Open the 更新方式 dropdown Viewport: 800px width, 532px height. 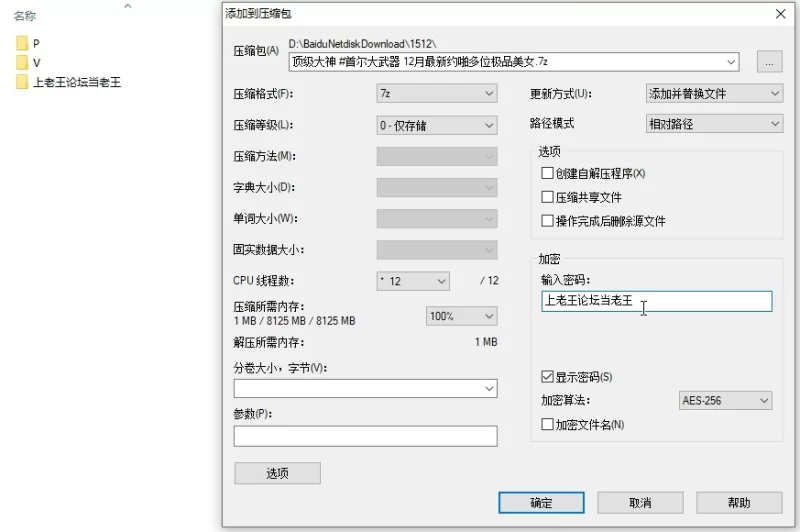(714, 93)
